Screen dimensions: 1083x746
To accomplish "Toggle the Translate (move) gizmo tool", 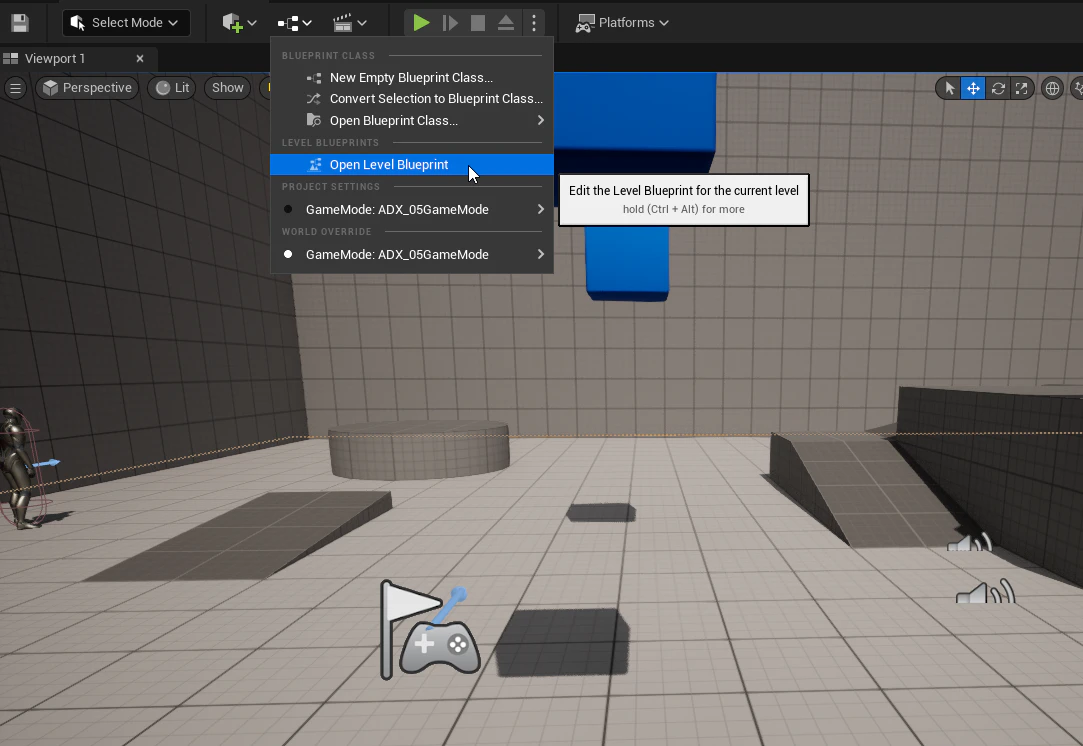I will [973, 88].
